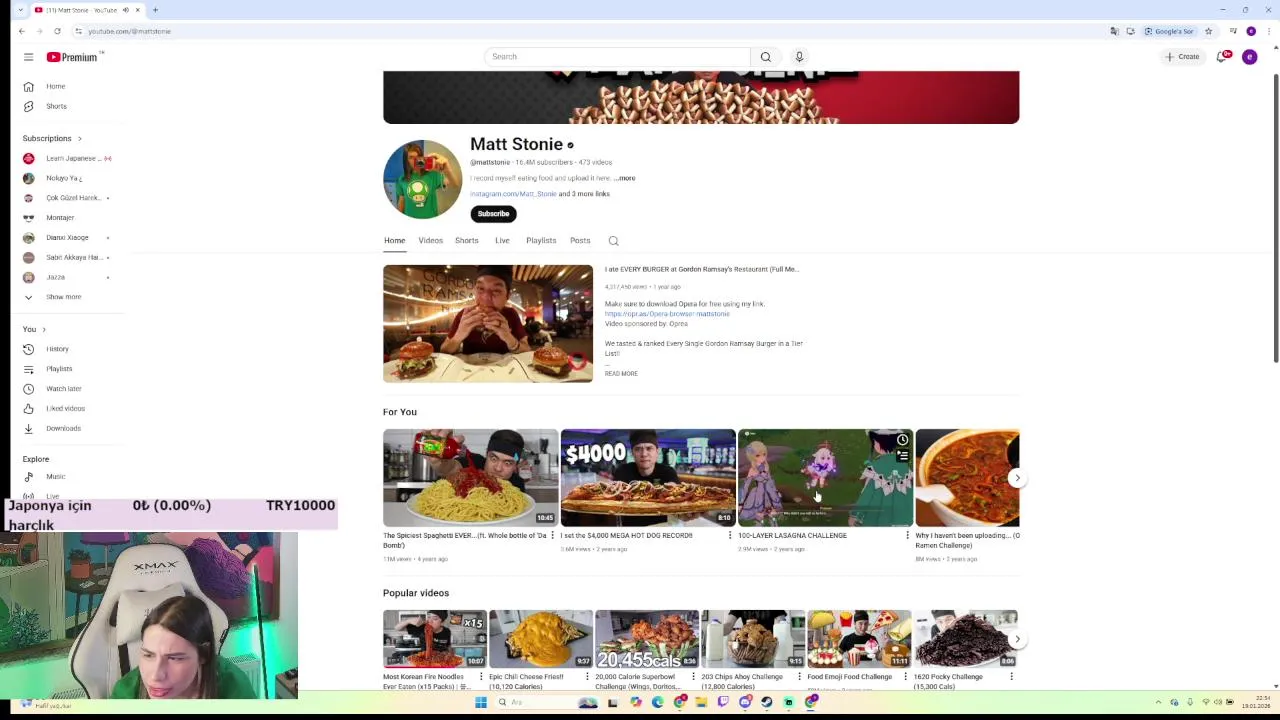Subscribe to Matt Stonie
Viewport: 1280px width, 720px height.
pos(493,214)
